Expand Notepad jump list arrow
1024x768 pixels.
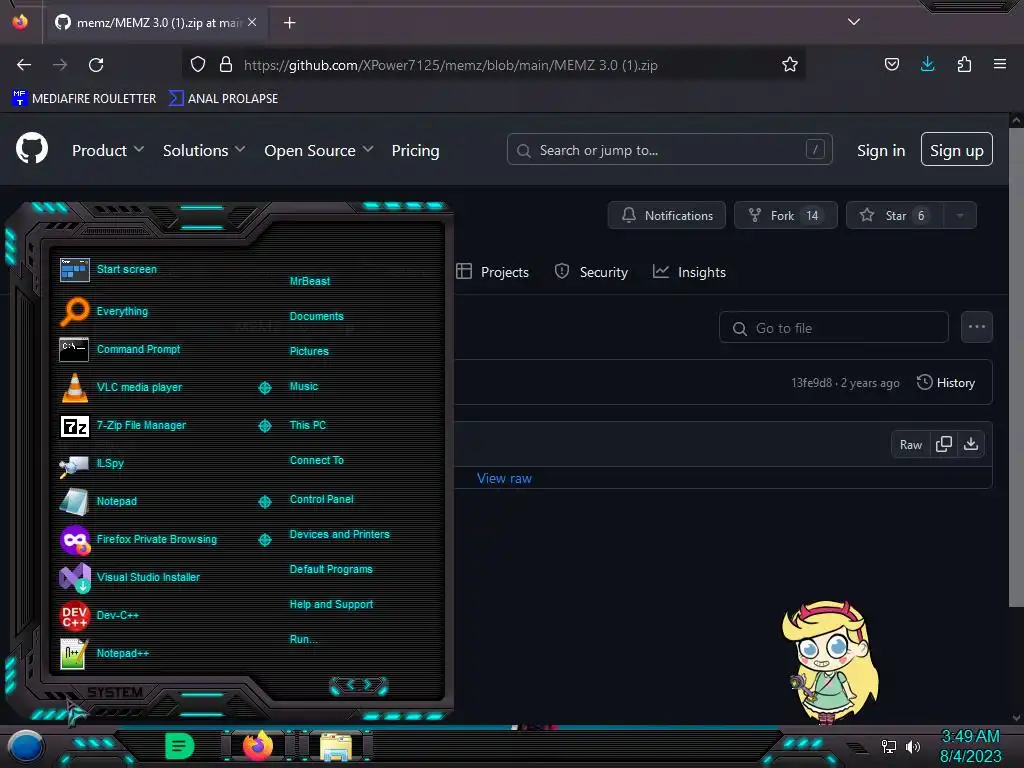(264, 502)
